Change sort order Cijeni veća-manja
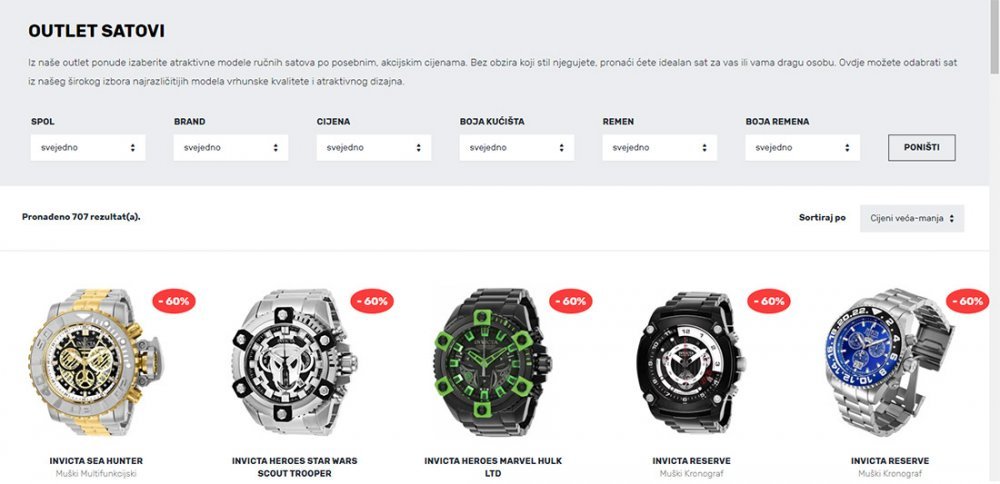This screenshot has height=484, width=1000. [x=912, y=218]
